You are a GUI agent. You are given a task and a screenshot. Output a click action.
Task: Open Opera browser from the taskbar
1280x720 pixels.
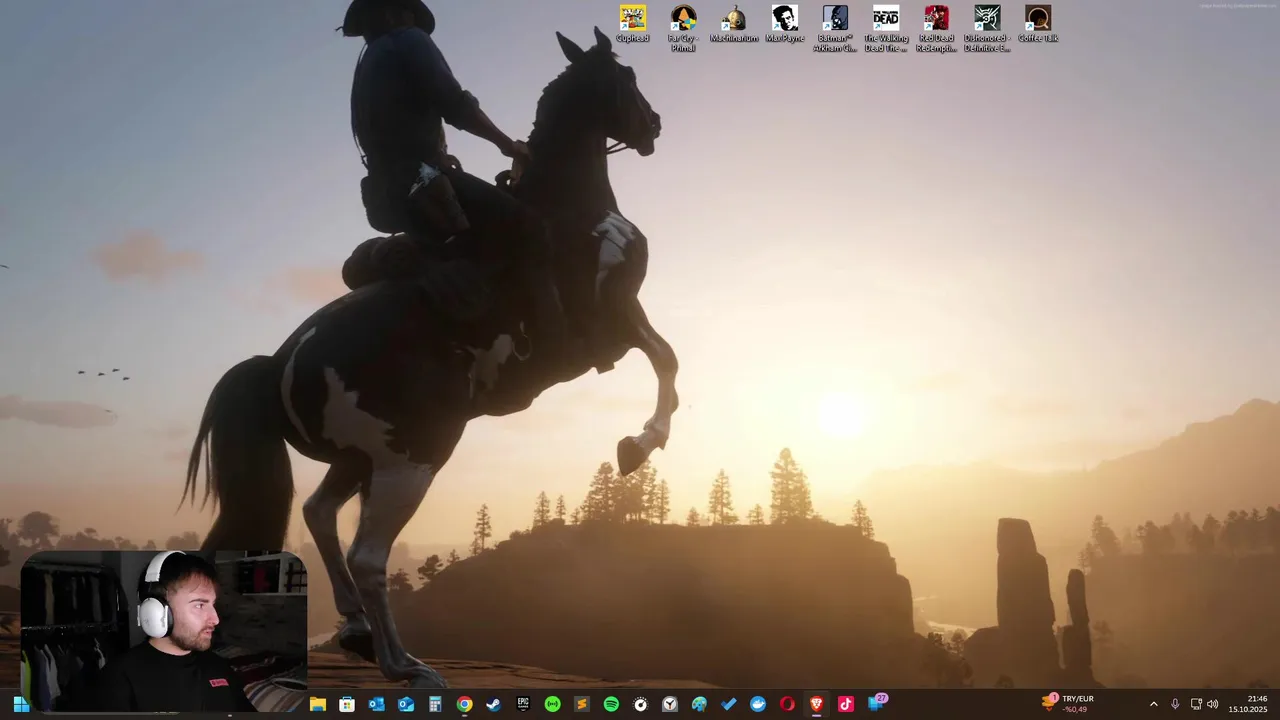coord(787,704)
